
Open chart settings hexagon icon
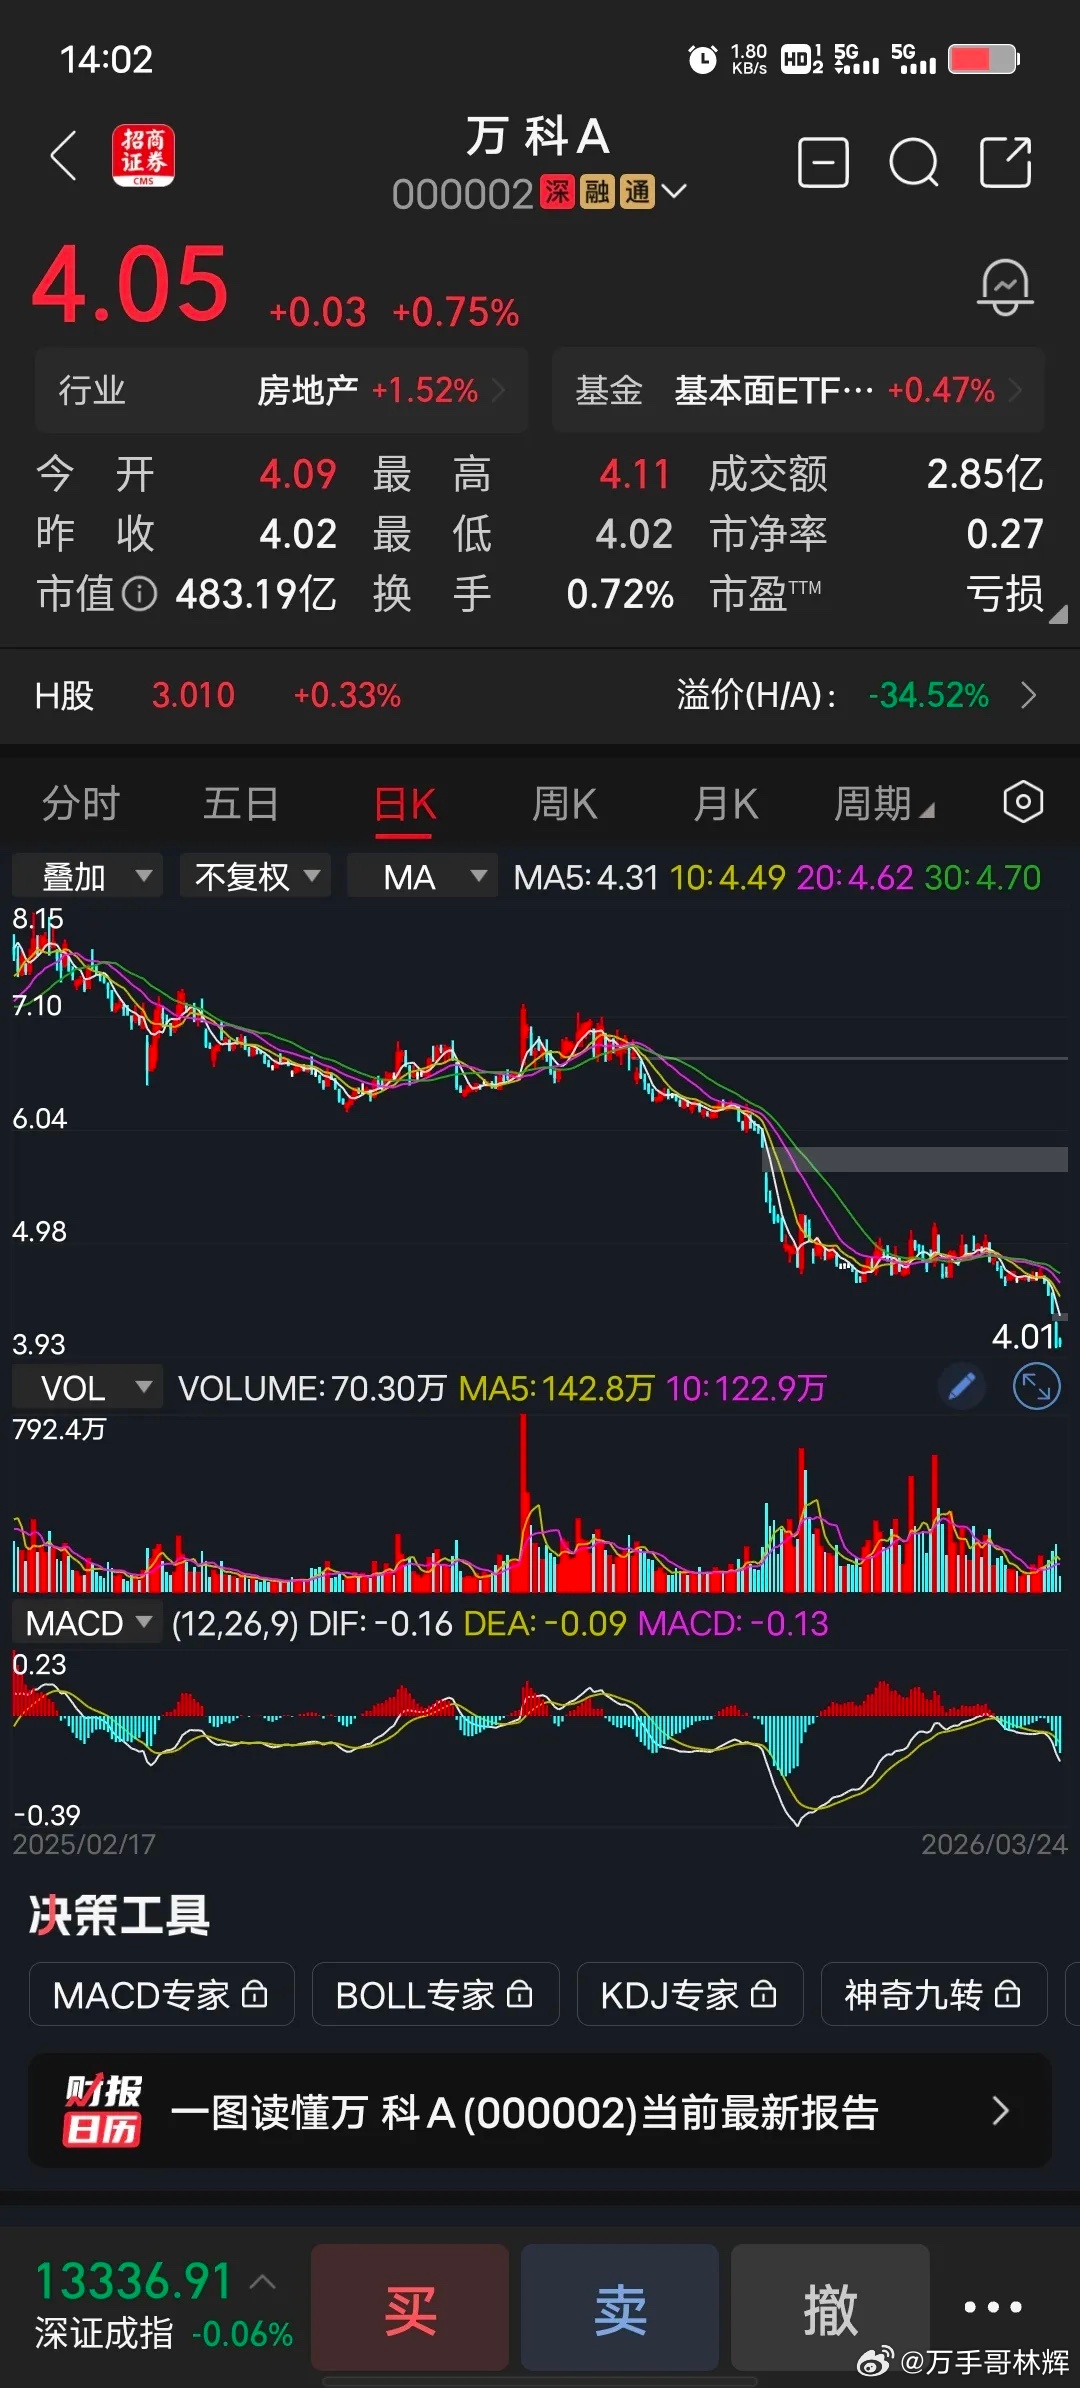(x=1023, y=802)
